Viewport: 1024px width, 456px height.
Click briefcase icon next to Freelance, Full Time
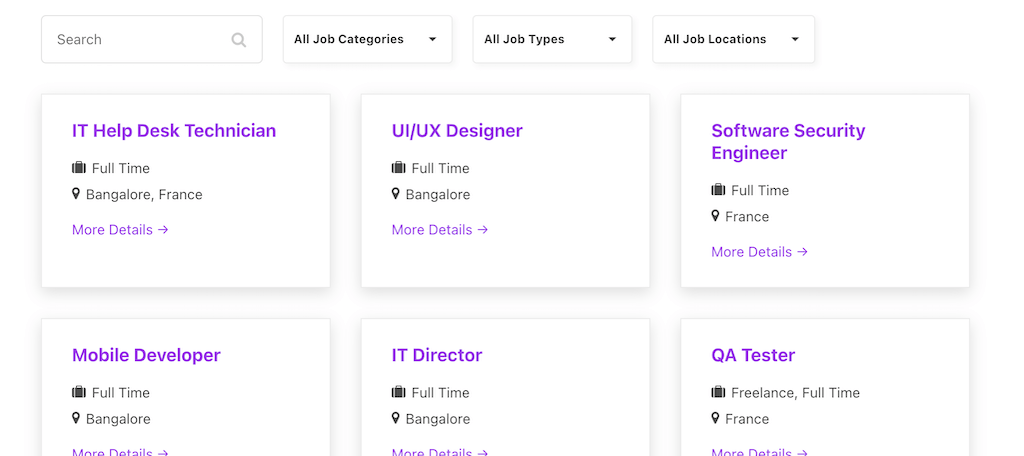pos(718,392)
